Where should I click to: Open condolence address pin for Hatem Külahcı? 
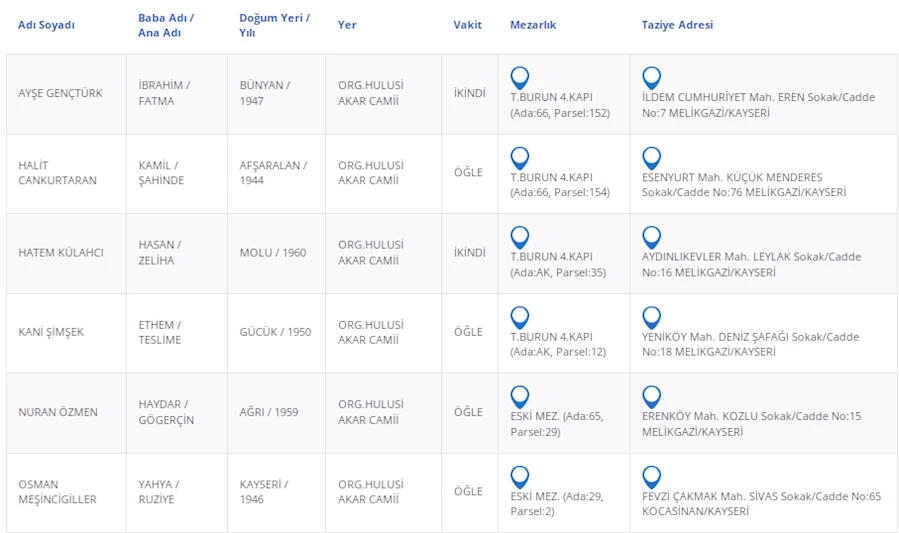pyautogui.click(x=651, y=237)
